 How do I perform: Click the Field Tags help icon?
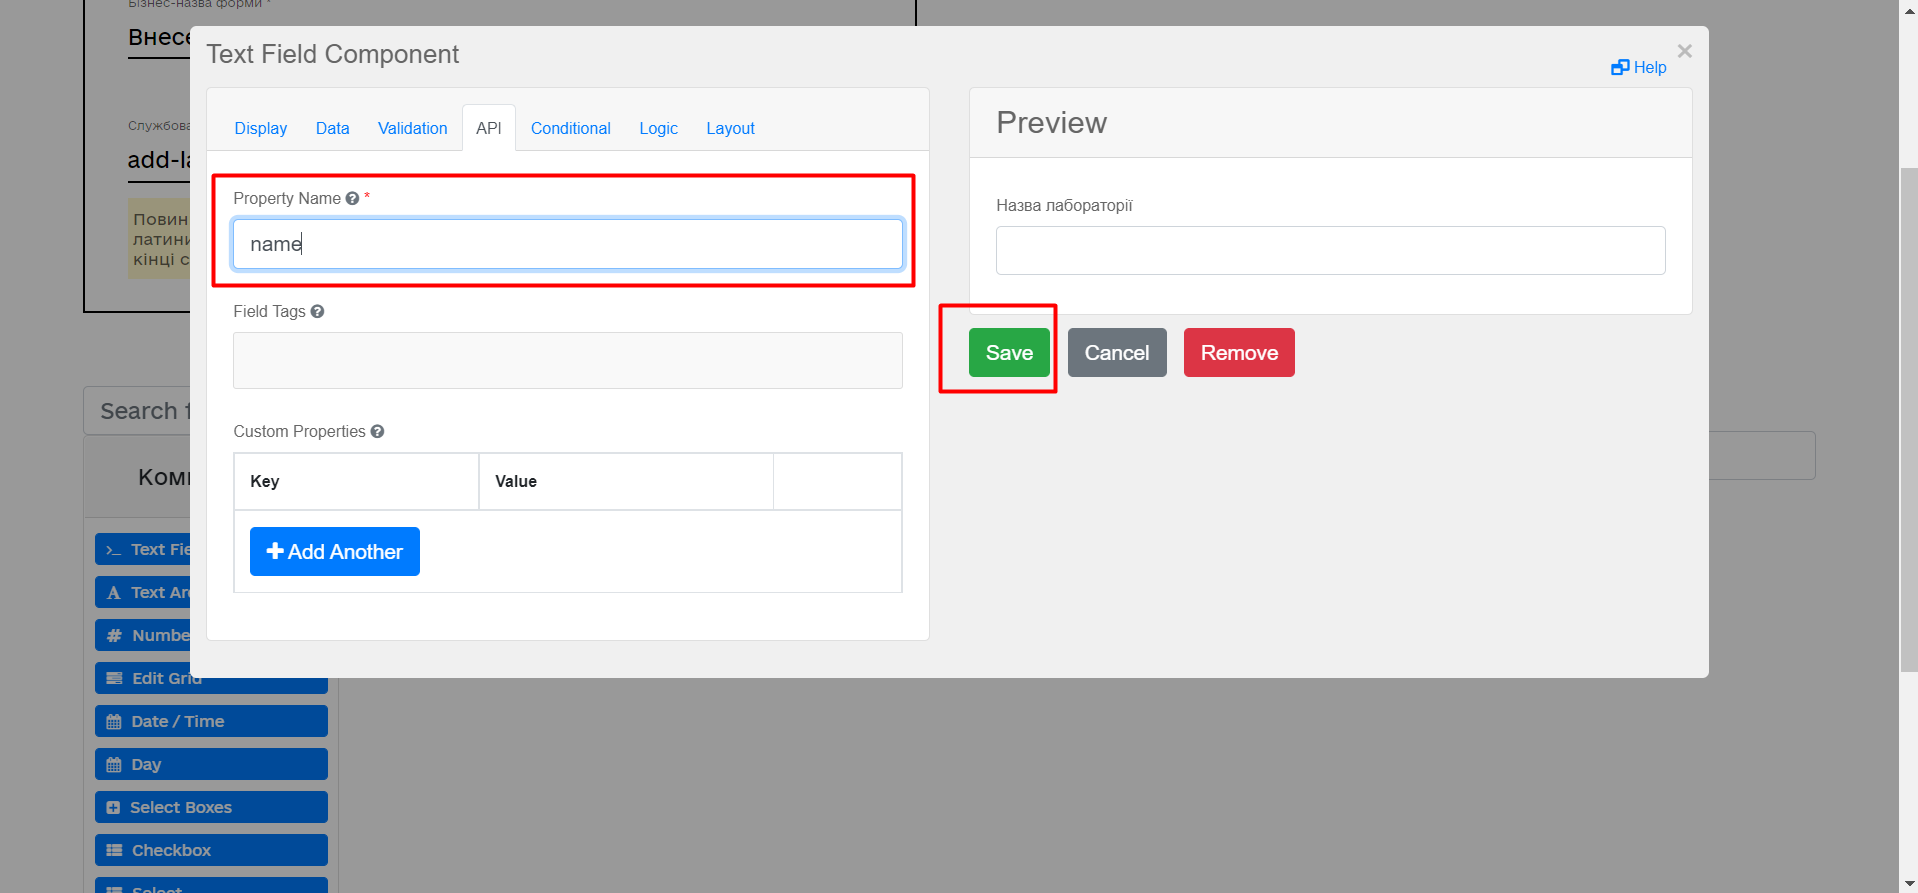pos(317,312)
